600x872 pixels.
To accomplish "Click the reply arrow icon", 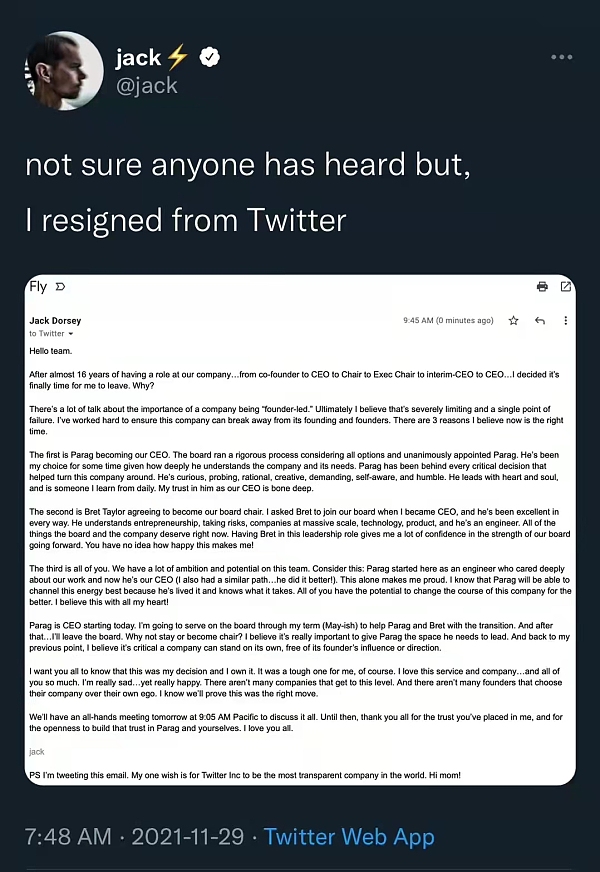I will [x=539, y=320].
